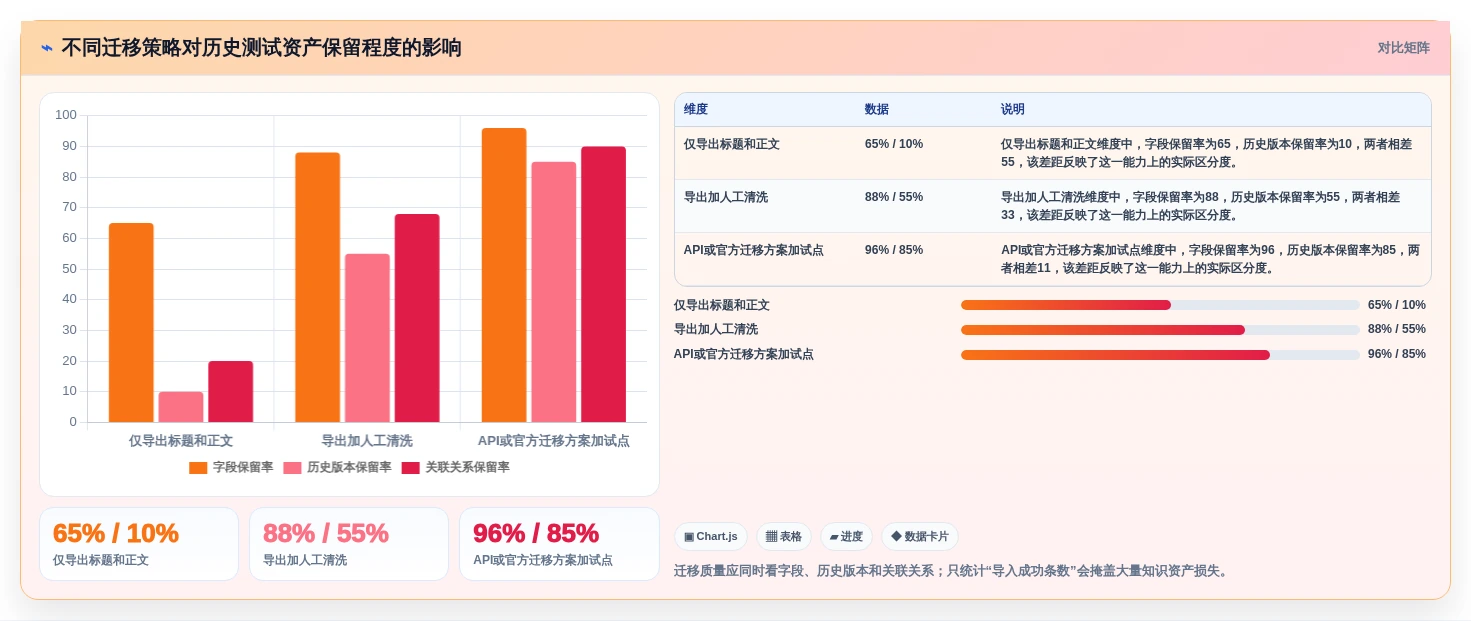Click the lightning icon beside the title

(47, 48)
